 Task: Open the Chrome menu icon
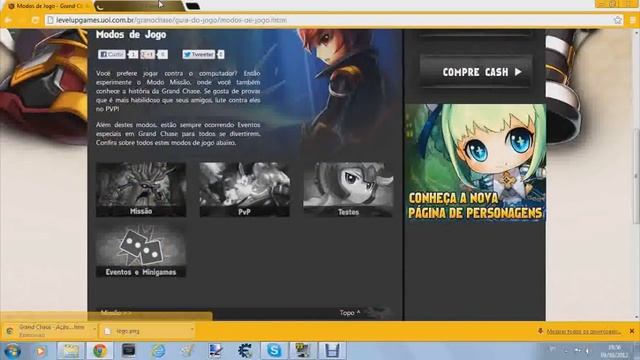[x=633, y=20]
